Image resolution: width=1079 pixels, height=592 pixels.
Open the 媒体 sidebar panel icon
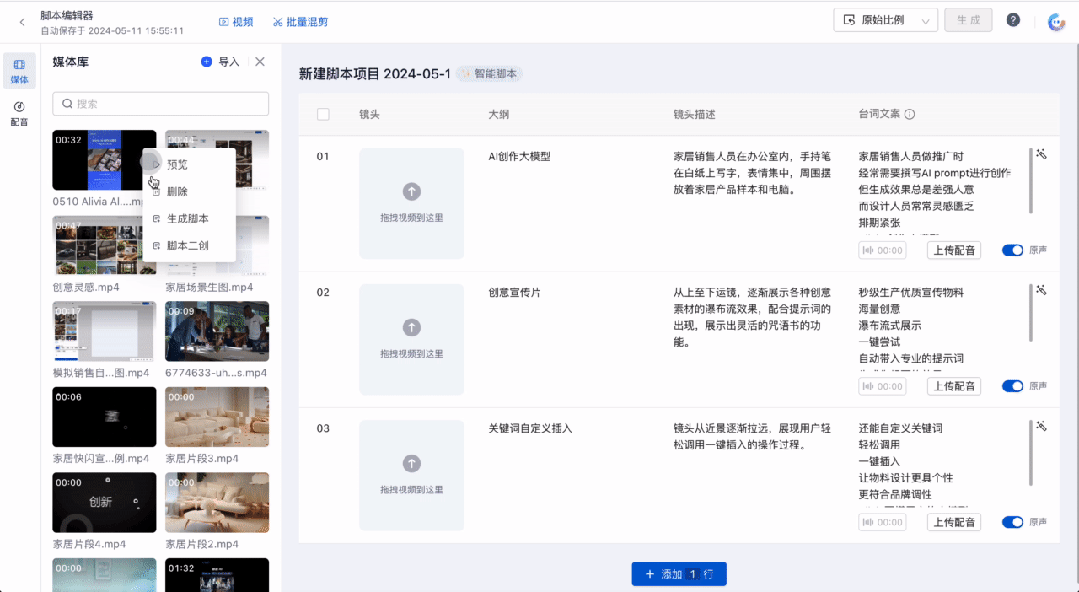19,71
